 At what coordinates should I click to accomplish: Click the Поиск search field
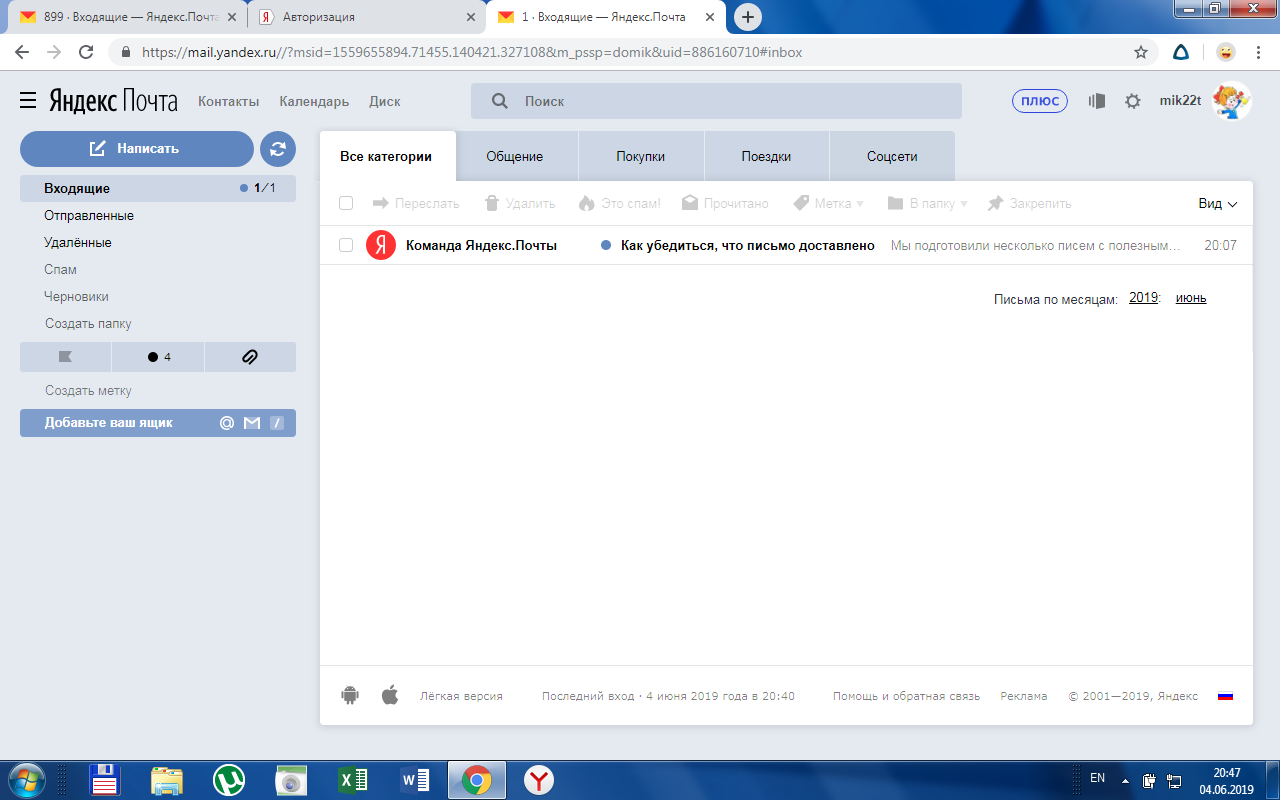[716, 101]
